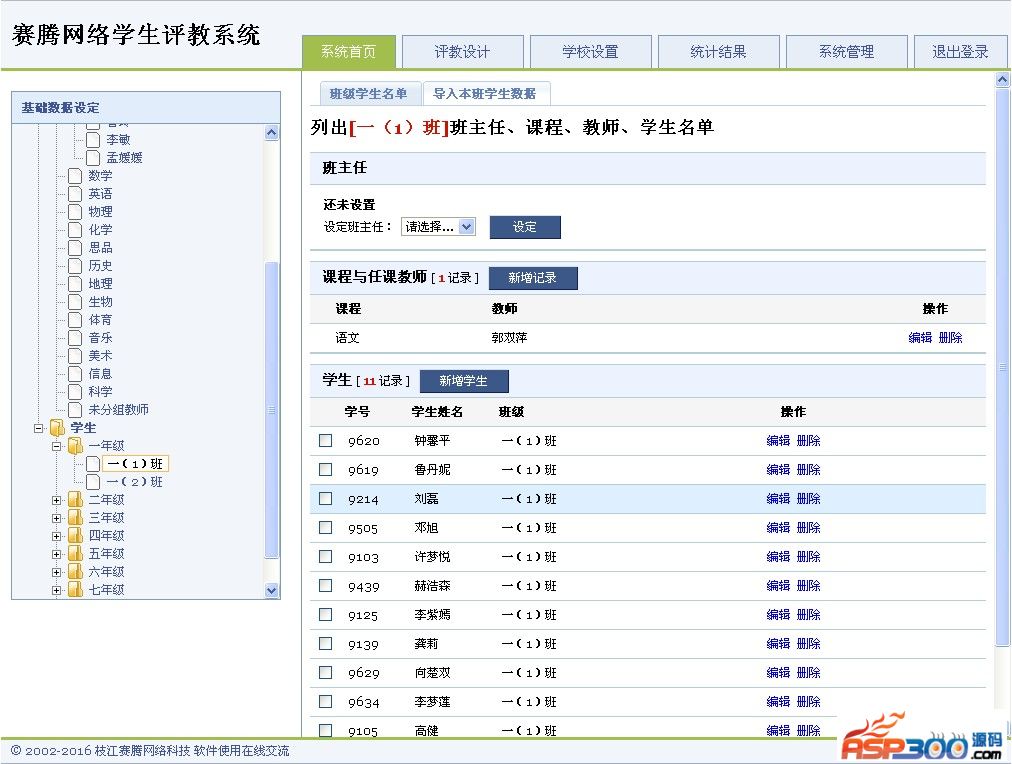Viewport: 1012px width, 764px height.
Task: Click the tree panel vertical scrollbar thumb
Action: 271,408
